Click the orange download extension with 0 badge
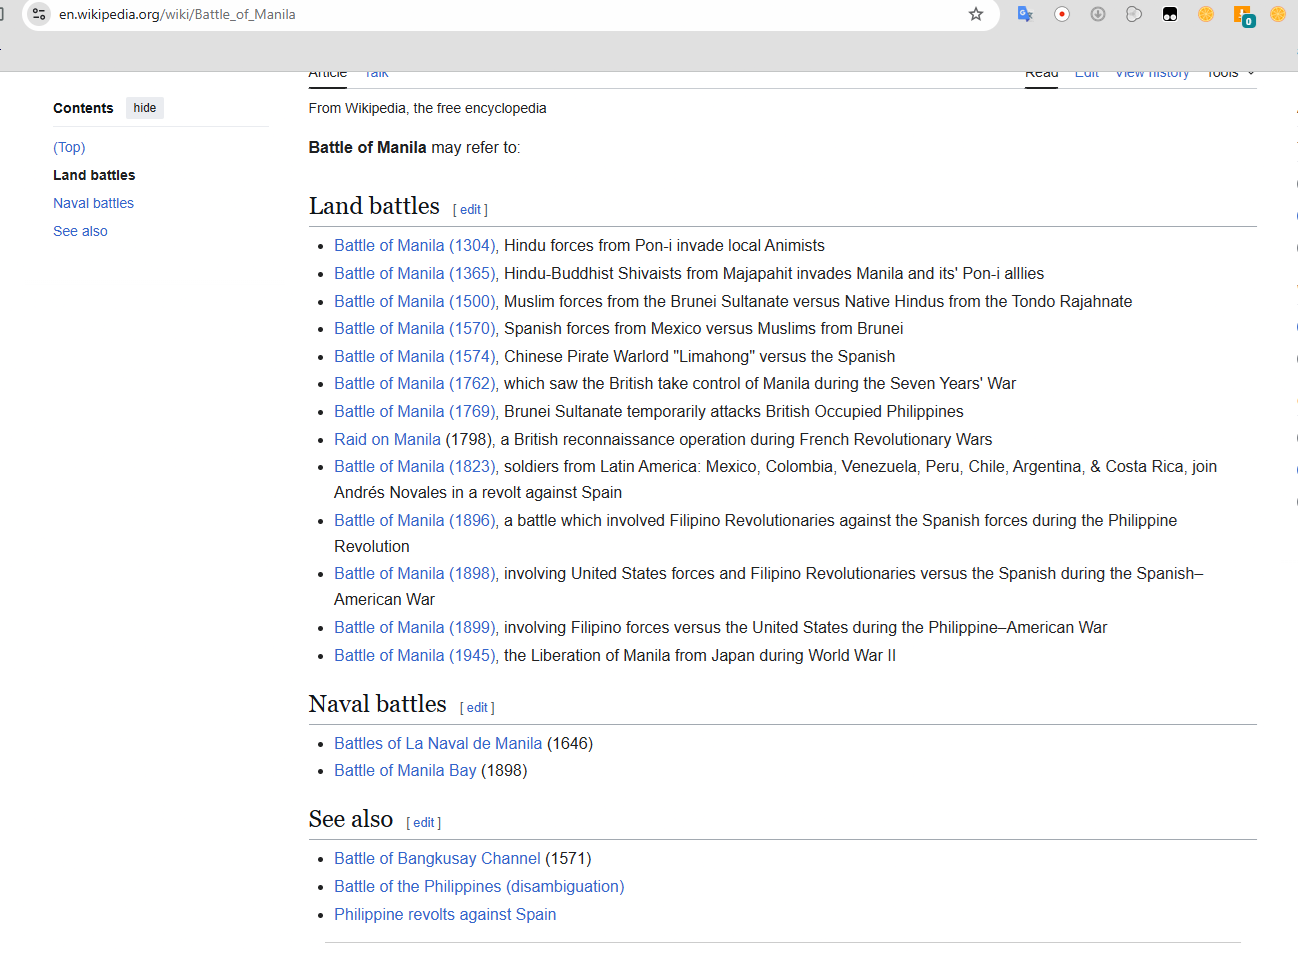 pos(1242,15)
